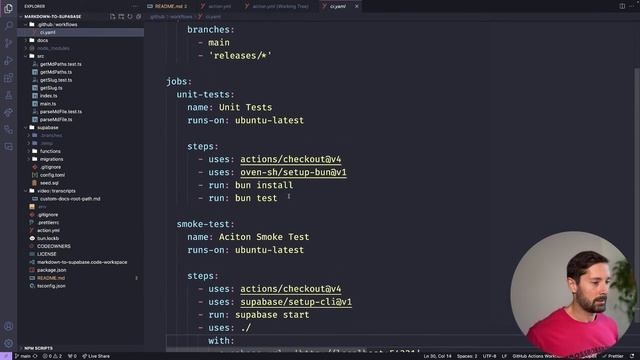Expand the NPM SCRIPTS section
Viewport: 640px width, 360px height.
38,348
